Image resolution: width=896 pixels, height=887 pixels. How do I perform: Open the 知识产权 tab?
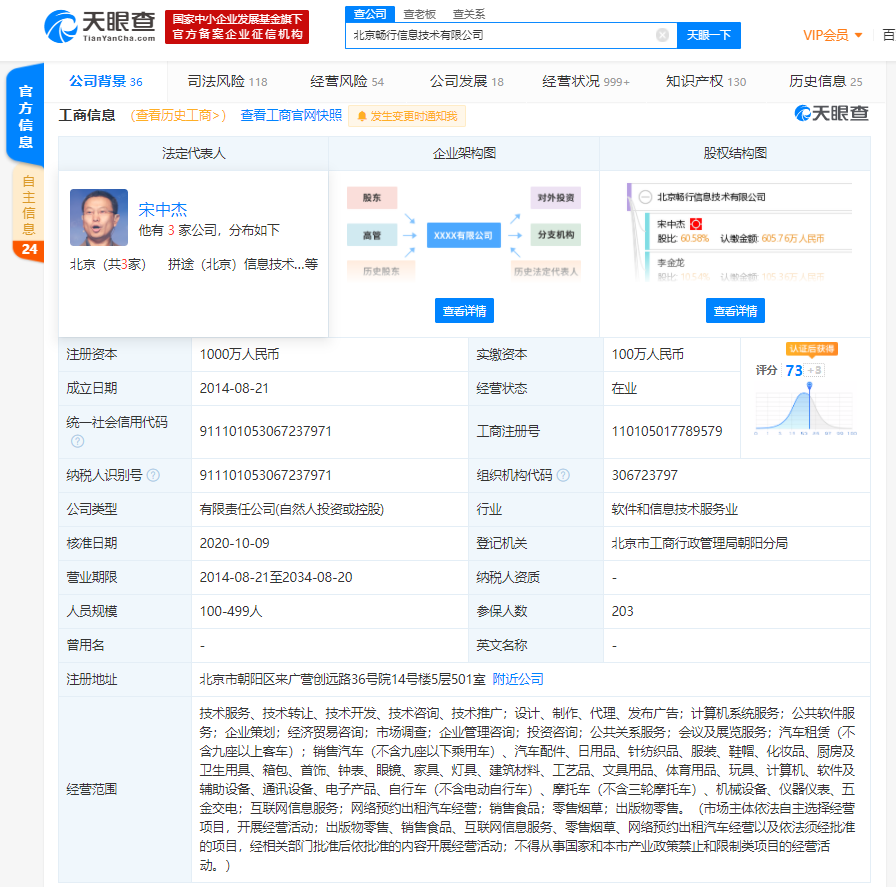pyautogui.click(x=706, y=82)
